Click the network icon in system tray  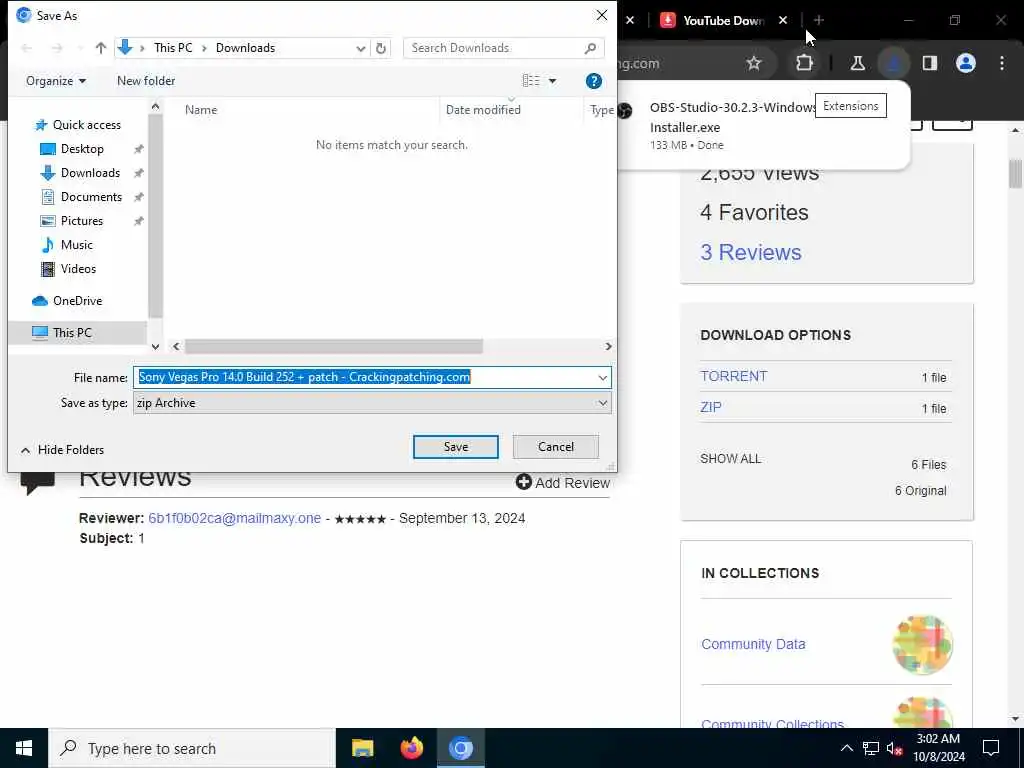[x=871, y=748]
